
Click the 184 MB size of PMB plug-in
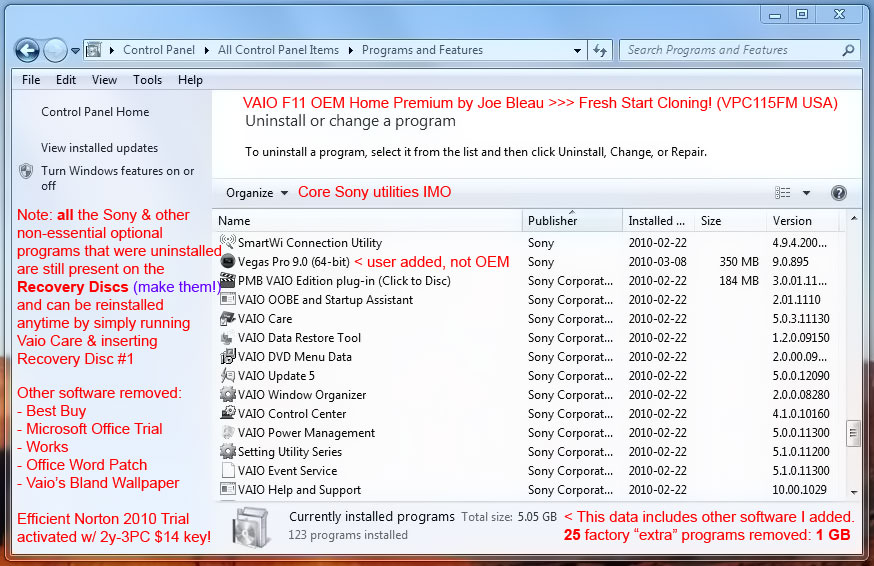point(739,280)
